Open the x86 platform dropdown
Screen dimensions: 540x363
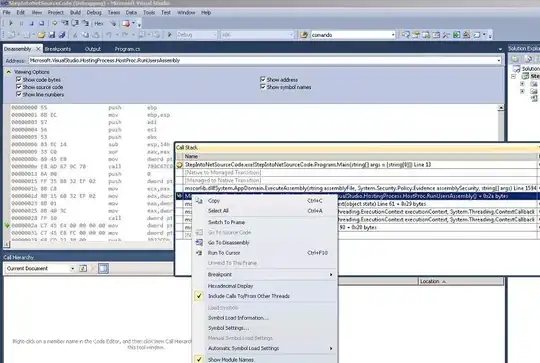(x=291, y=35)
